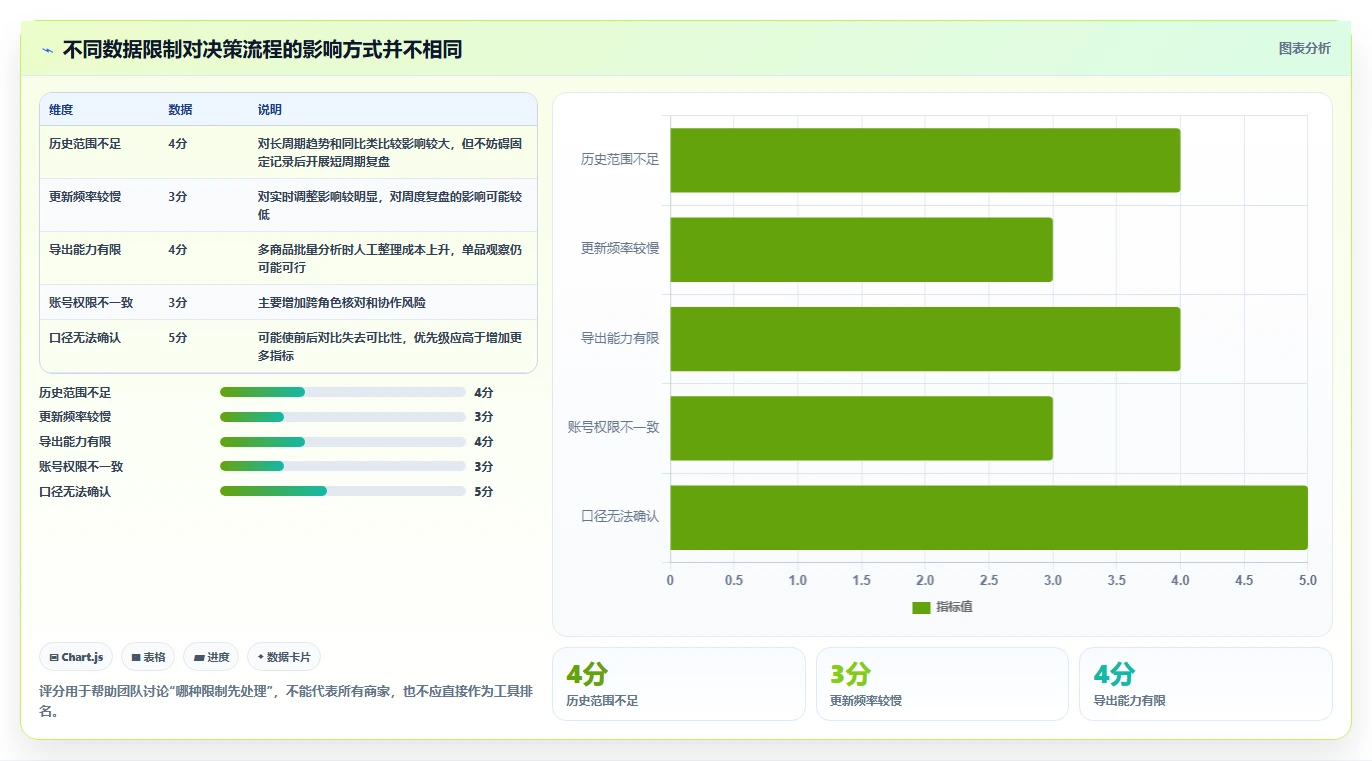Open the 4分 导出能力有限 data card
The height and width of the screenshot is (761, 1372).
[1206, 684]
